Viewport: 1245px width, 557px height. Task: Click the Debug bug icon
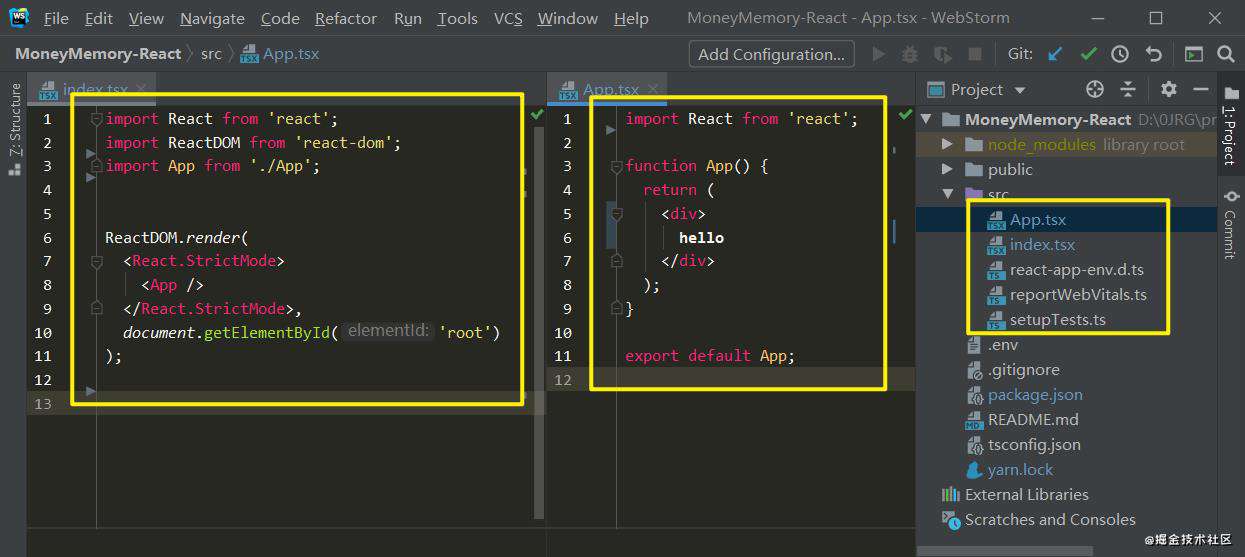pos(910,54)
